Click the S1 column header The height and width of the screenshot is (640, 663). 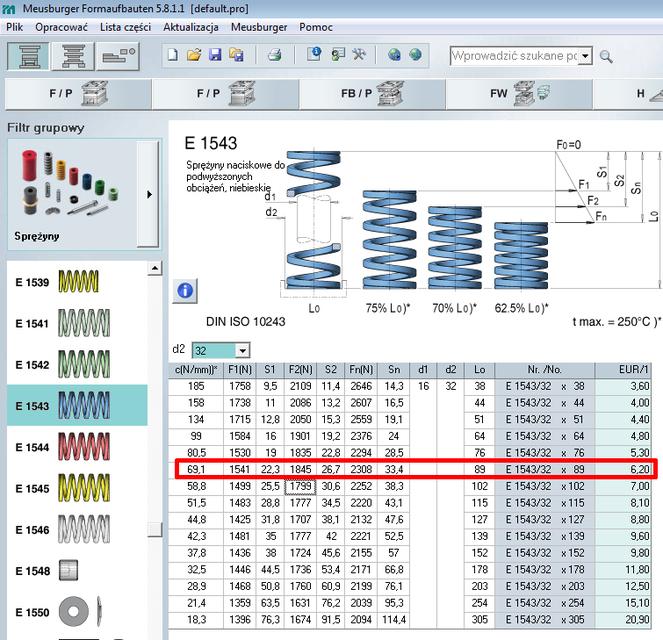click(x=270, y=370)
